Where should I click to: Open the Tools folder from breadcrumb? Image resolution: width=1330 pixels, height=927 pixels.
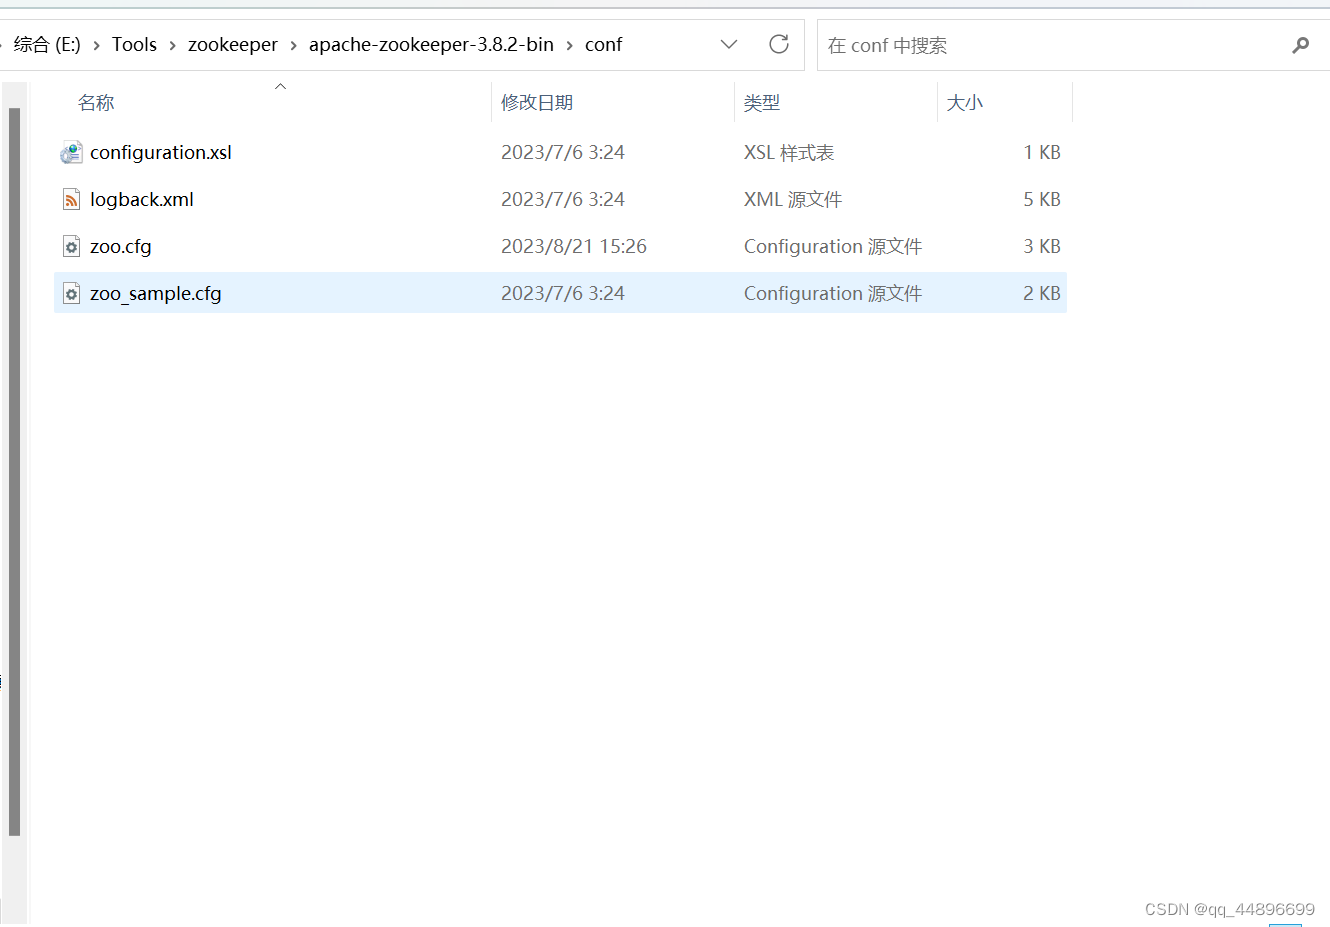click(x=134, y=44)
